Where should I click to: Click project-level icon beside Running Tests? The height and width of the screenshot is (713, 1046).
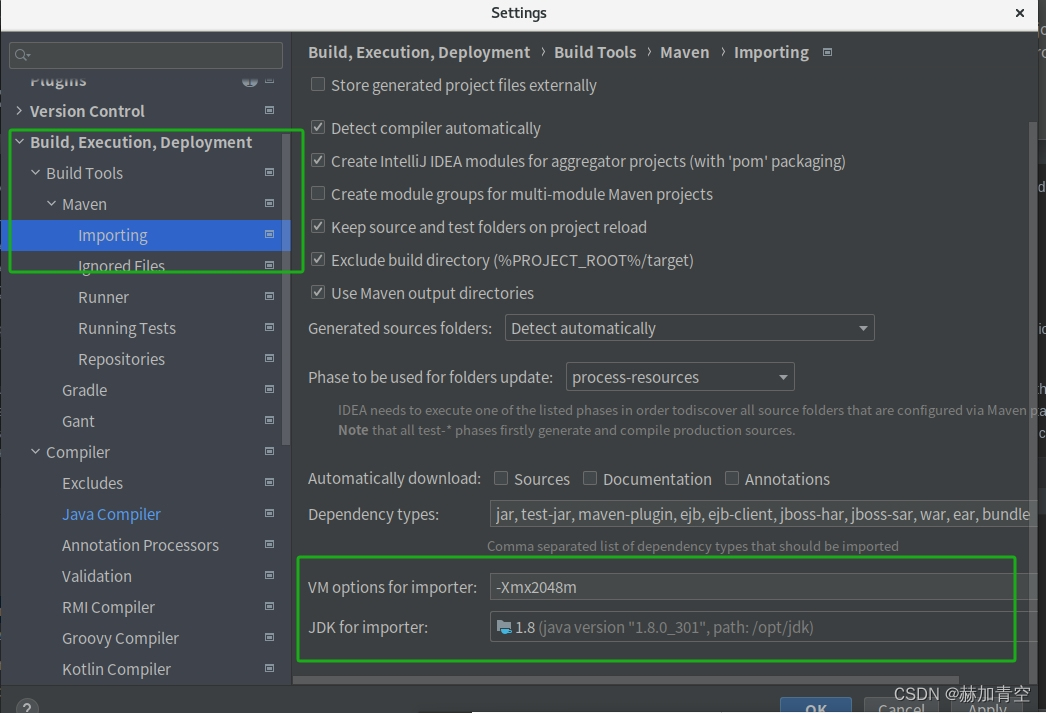(x=270, y=327)
